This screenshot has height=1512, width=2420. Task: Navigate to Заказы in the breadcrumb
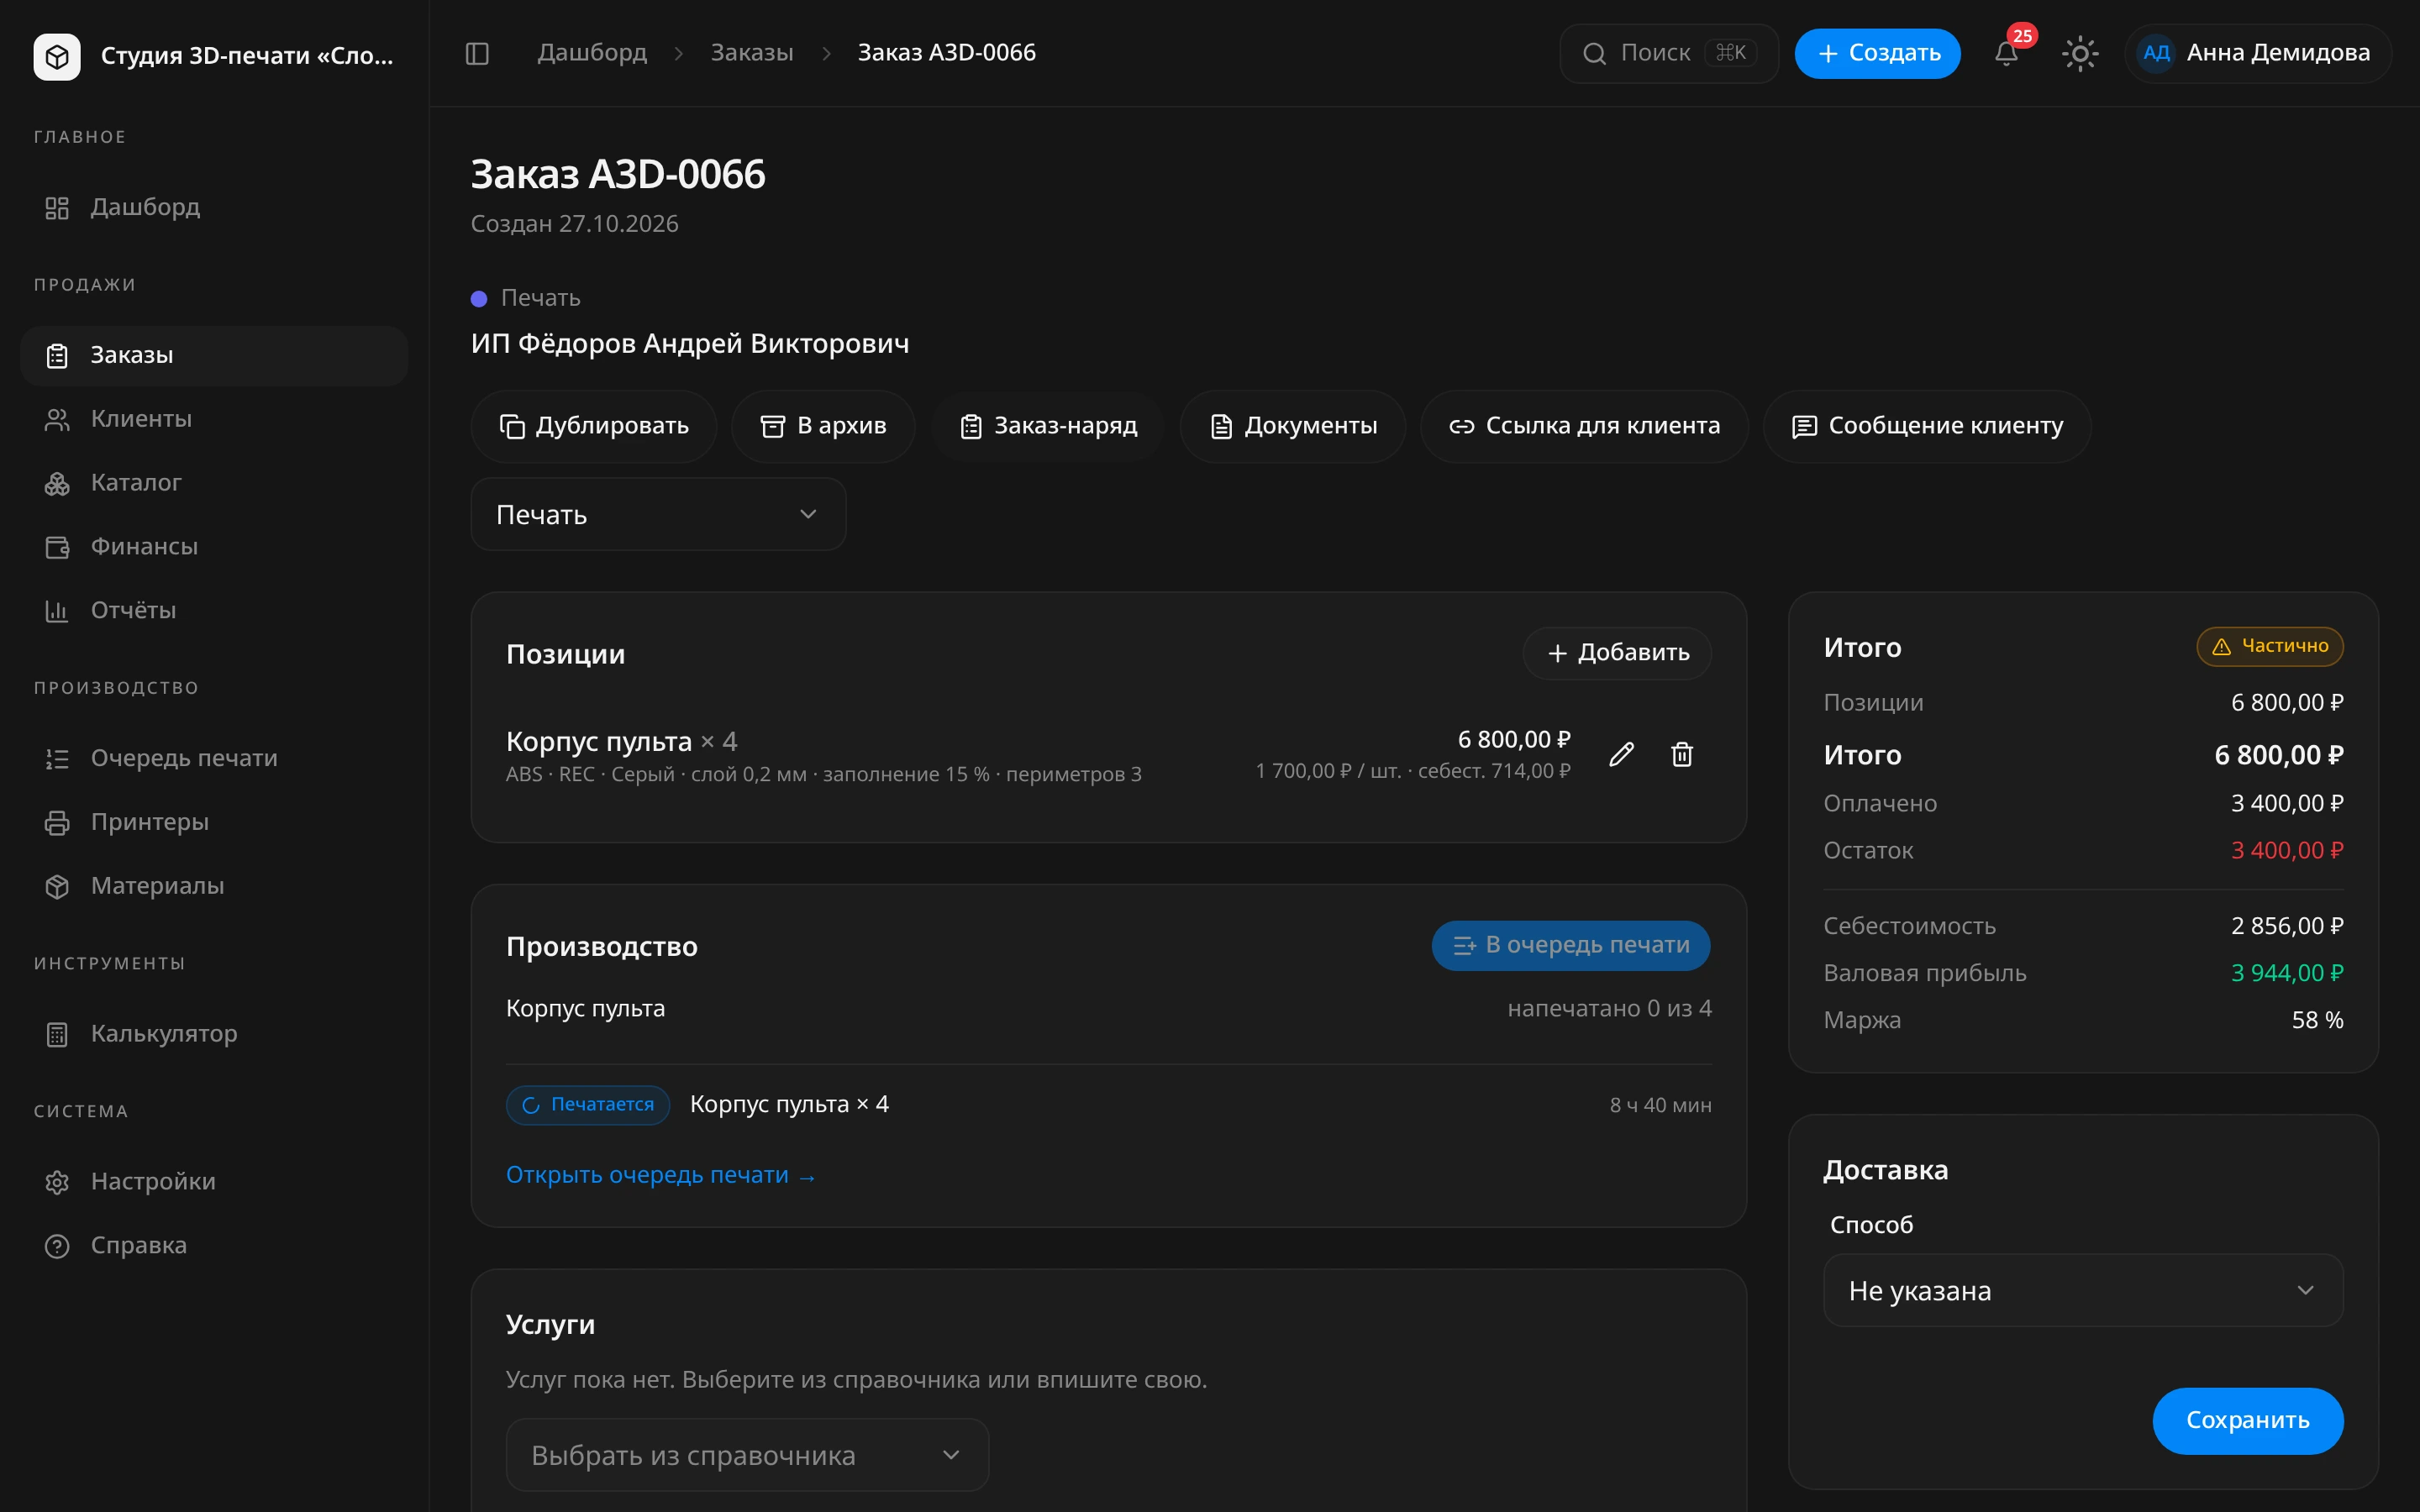click(752, 53)
